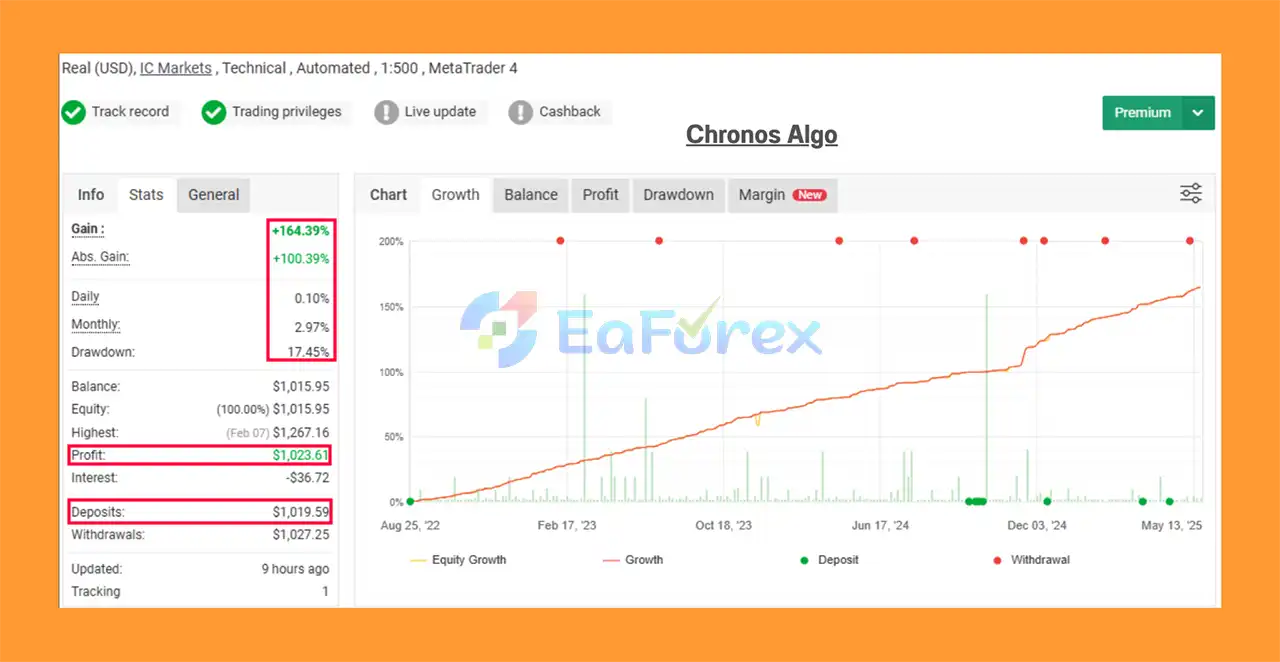Select the Profit chart tab
The image size is (1280, 662).
coord(601,195)
